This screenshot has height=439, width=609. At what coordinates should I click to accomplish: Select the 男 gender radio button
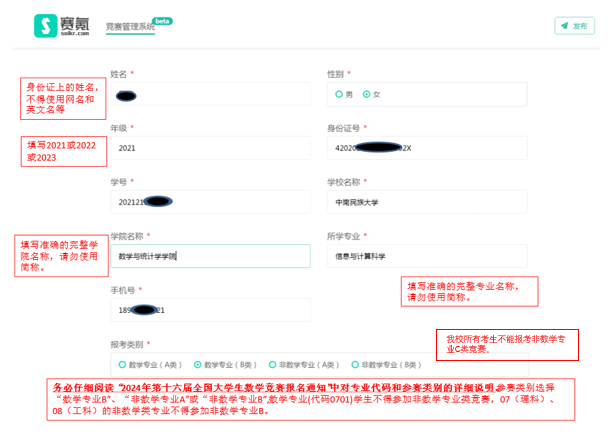point(339,94)
